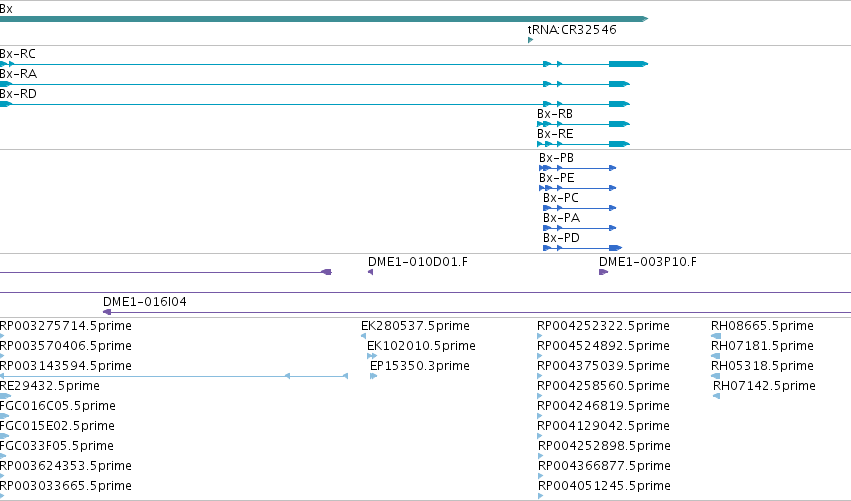851x501 pixels.
Task: Select the RH07142.5prime EST label
Action: (x=764, y=386)
